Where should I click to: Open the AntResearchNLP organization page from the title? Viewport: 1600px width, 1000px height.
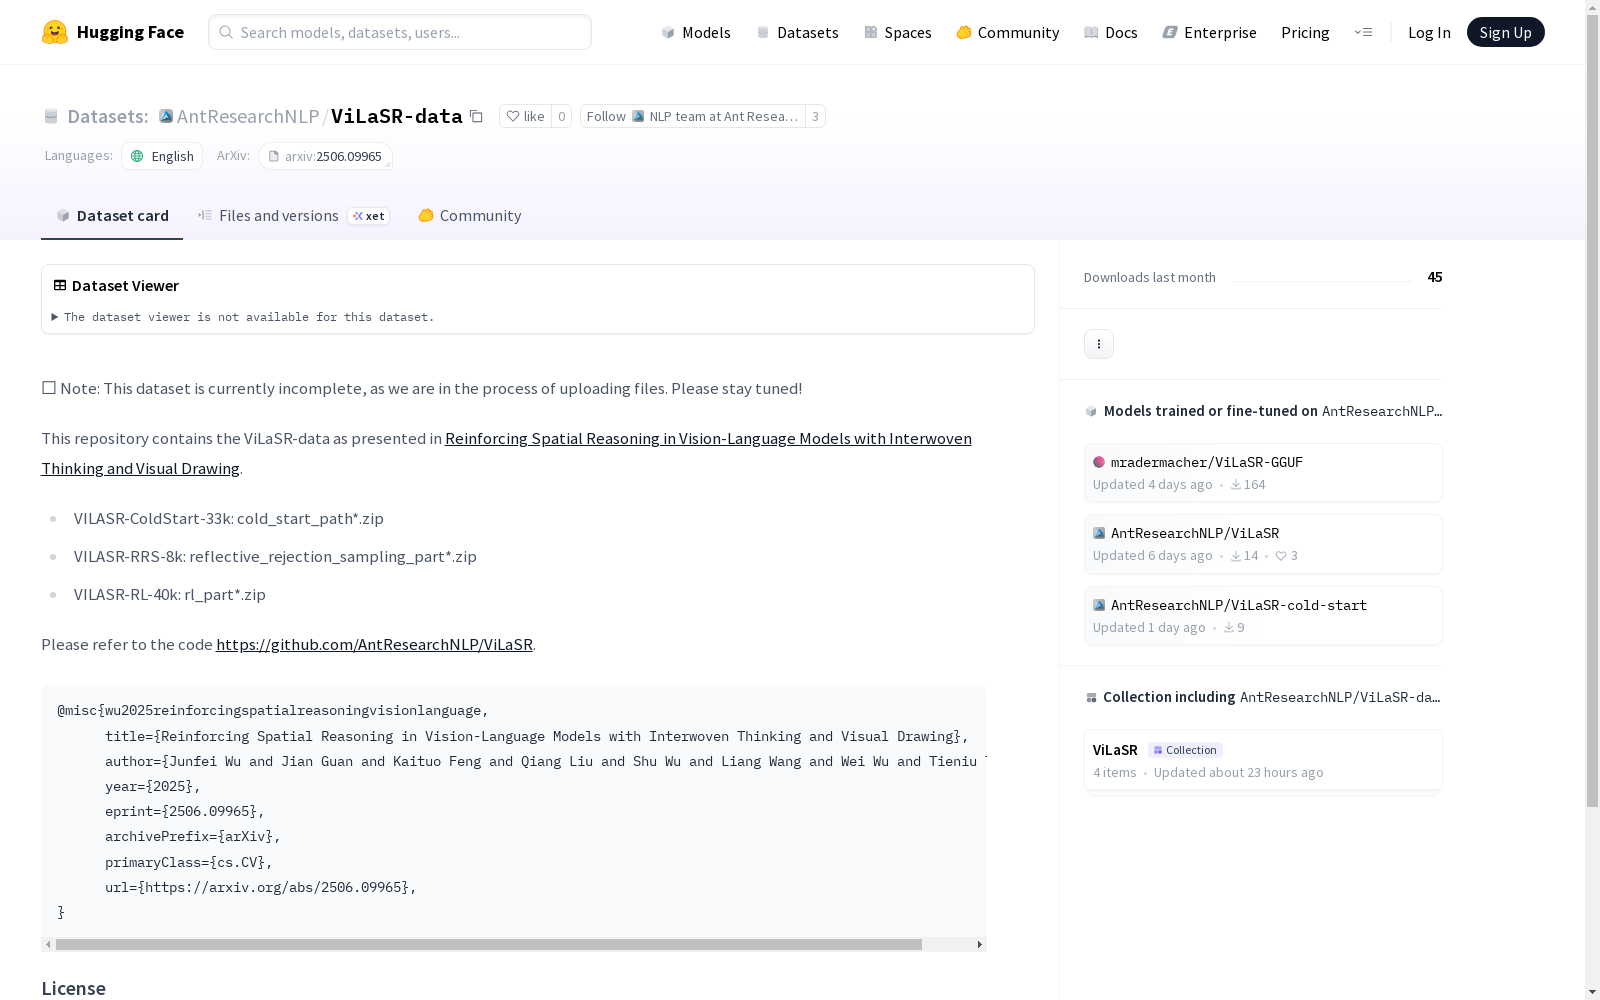coord(248,116)
